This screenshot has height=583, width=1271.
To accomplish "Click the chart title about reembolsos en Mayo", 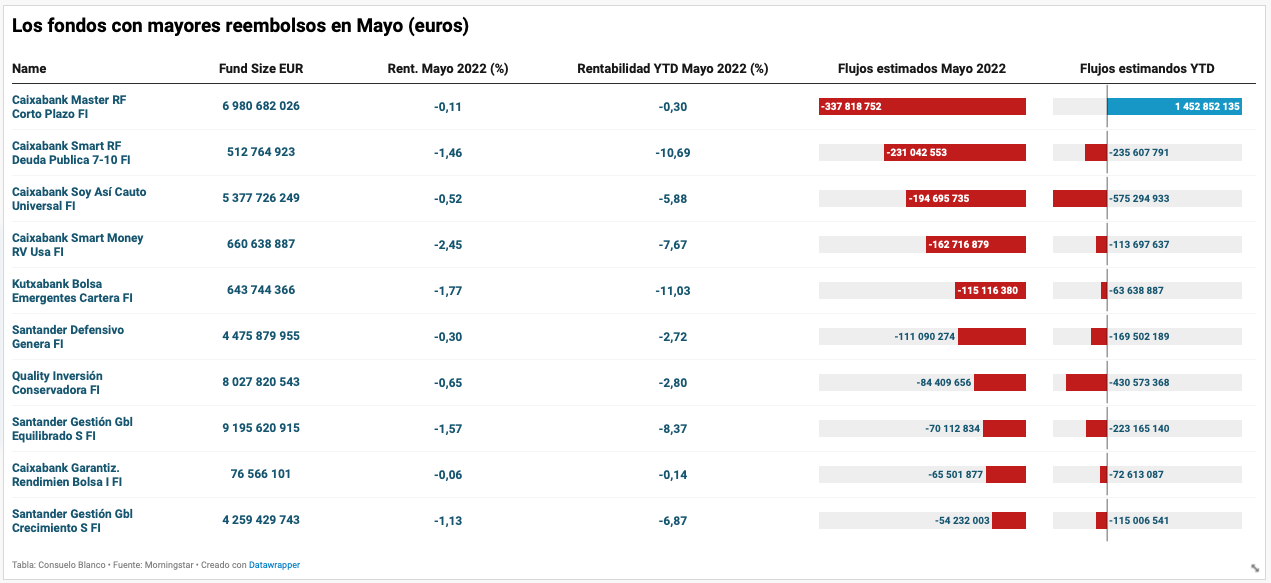I will coord(240,25).
